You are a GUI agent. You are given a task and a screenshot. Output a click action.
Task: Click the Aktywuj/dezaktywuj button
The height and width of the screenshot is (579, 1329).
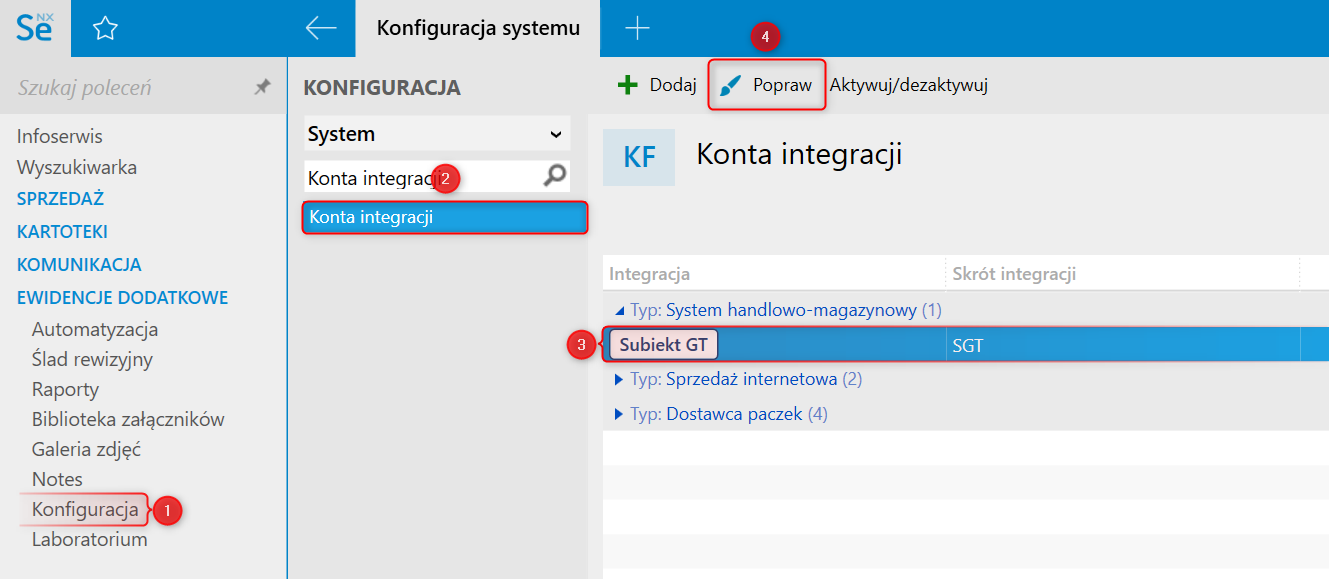908,85
